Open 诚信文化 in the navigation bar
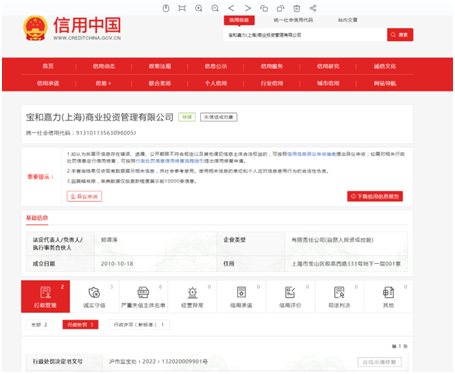The height and width of the screenshot is (374, 455). 385,66
